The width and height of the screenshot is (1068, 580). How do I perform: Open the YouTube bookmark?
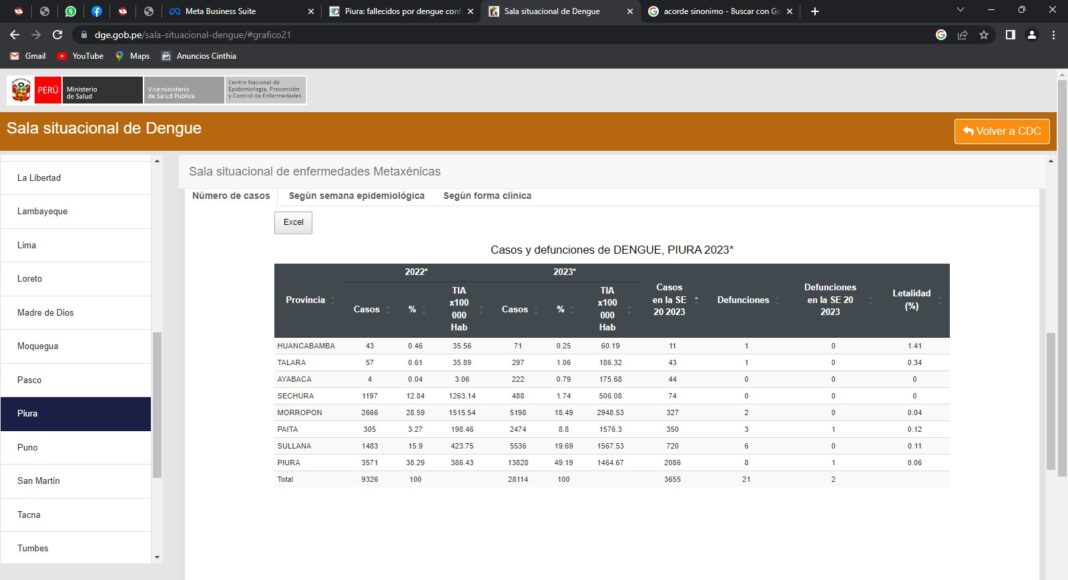80,56
